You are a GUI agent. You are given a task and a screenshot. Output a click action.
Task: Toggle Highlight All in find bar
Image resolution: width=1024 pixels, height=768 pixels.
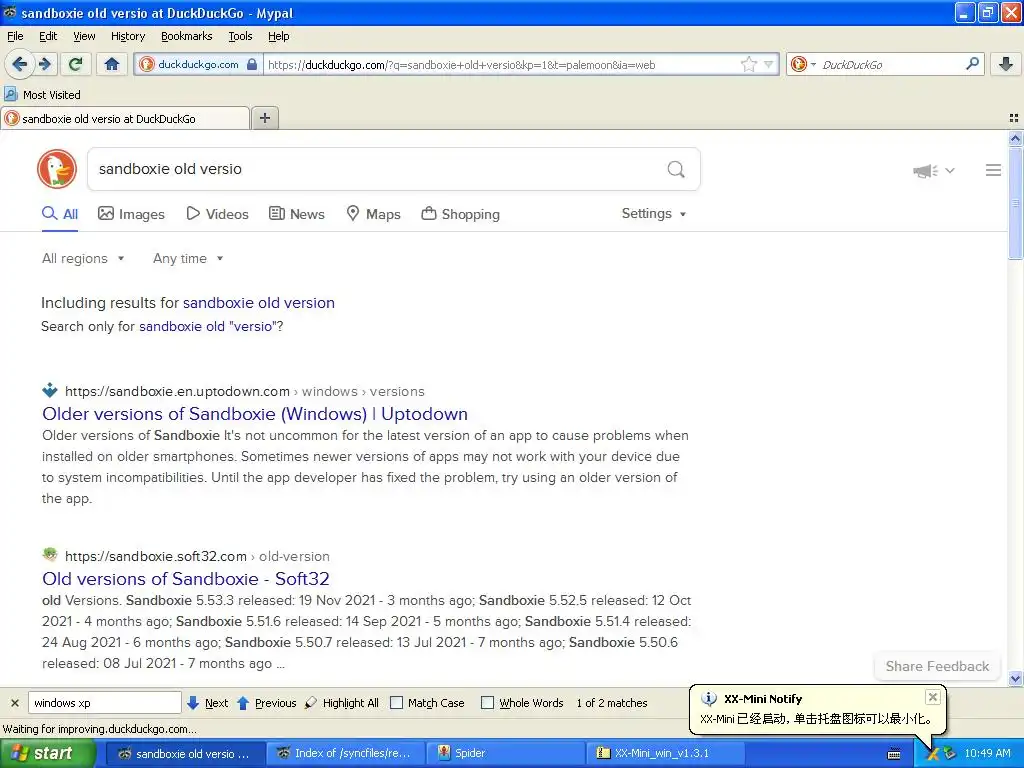[x=342, y=703]
